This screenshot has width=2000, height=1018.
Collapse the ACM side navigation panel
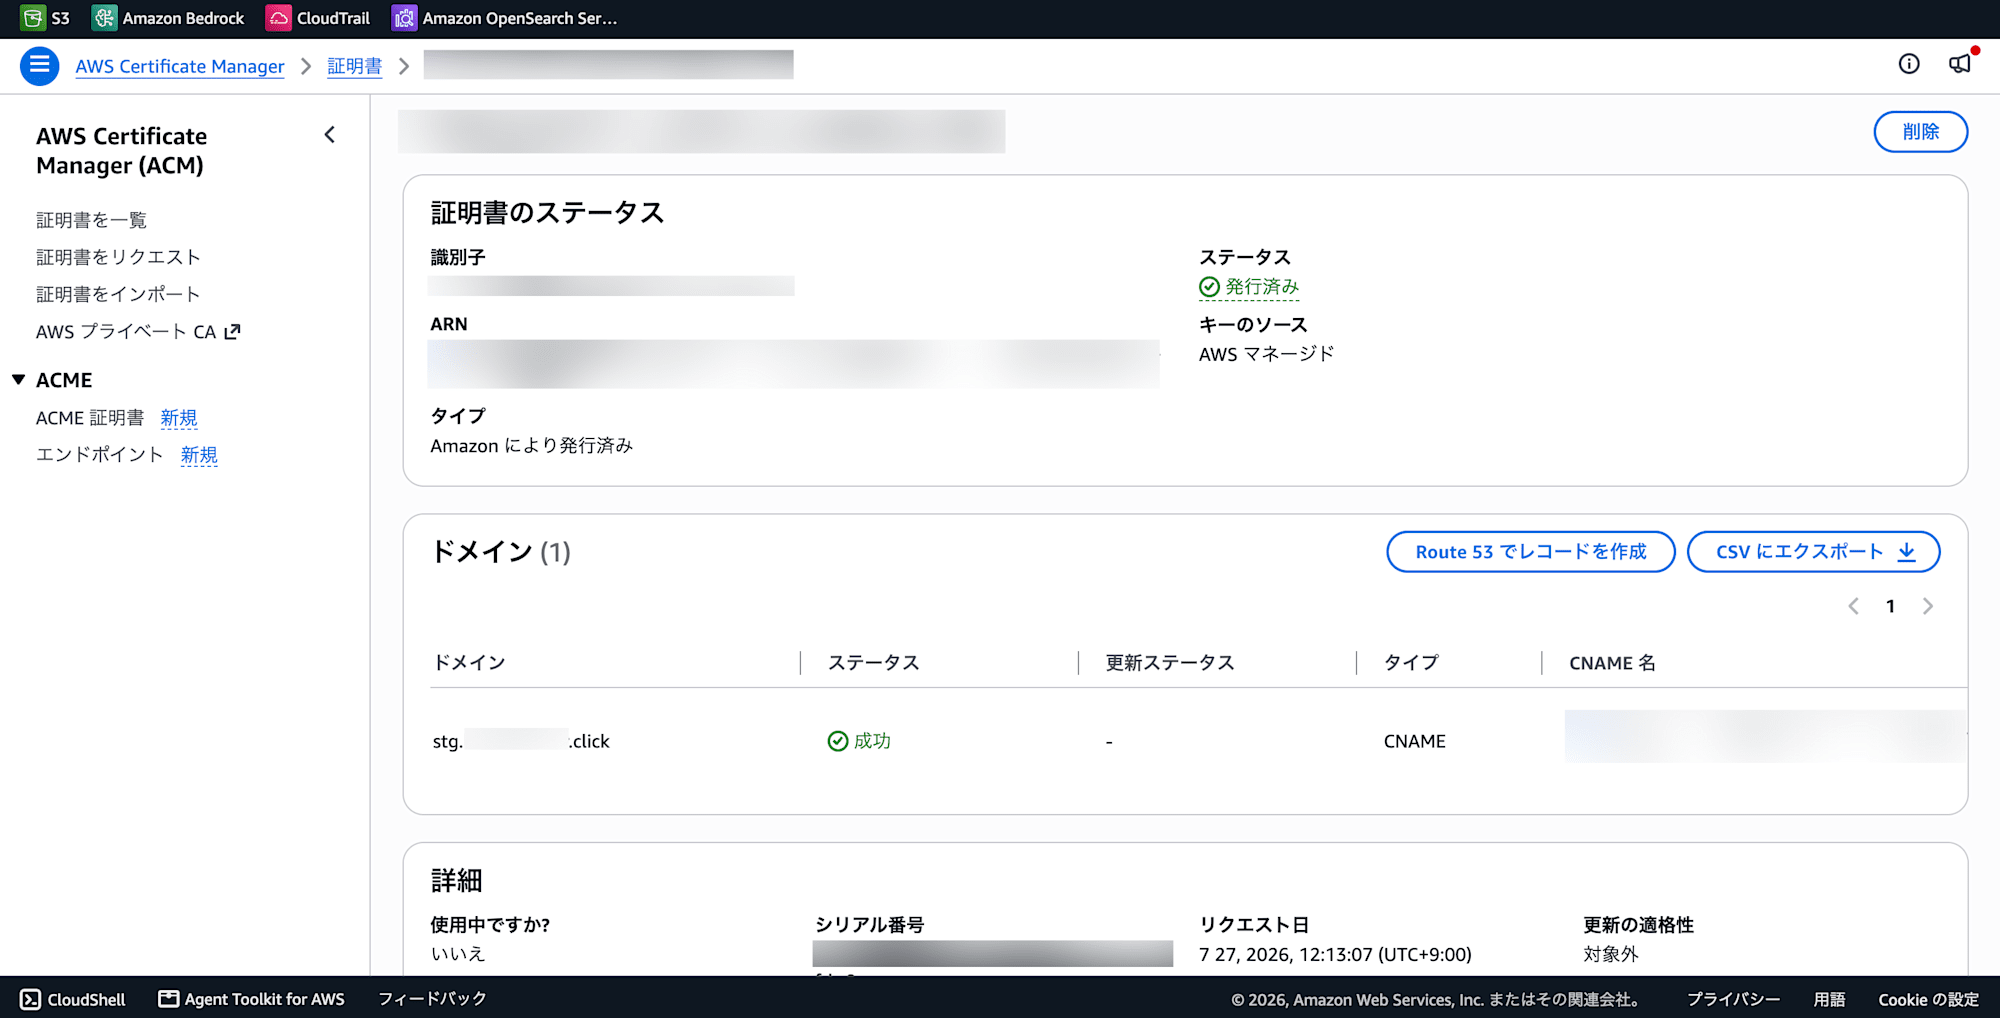tap(330, 135)
